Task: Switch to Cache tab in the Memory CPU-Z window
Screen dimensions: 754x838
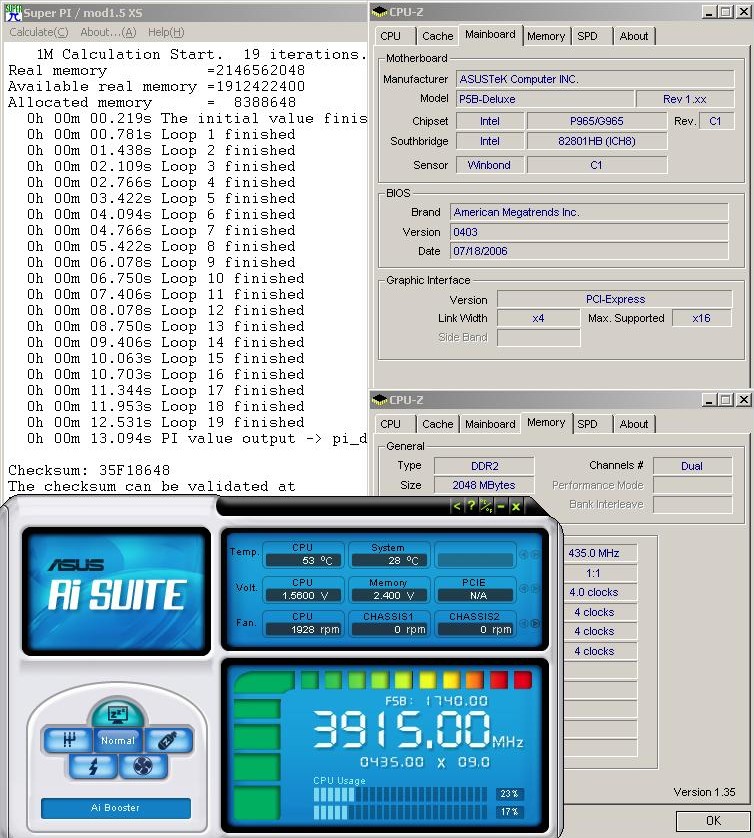Action: 438,424
